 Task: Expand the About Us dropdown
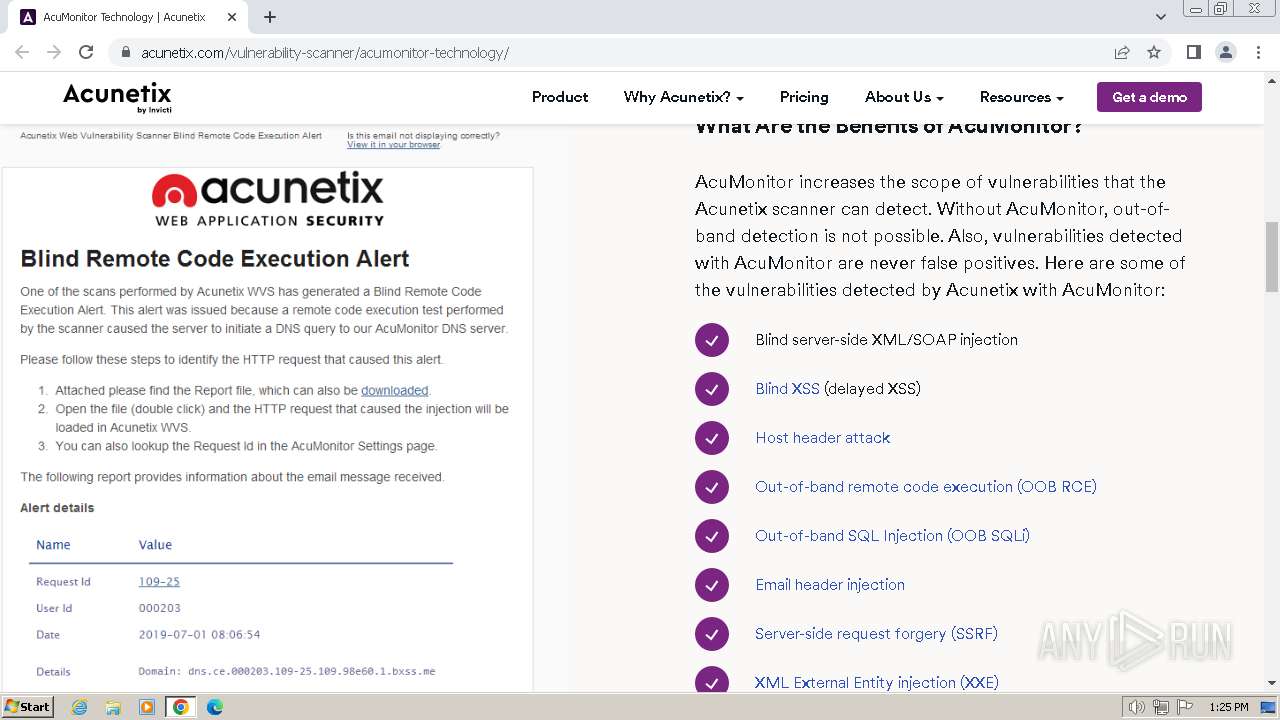(904, 97)
